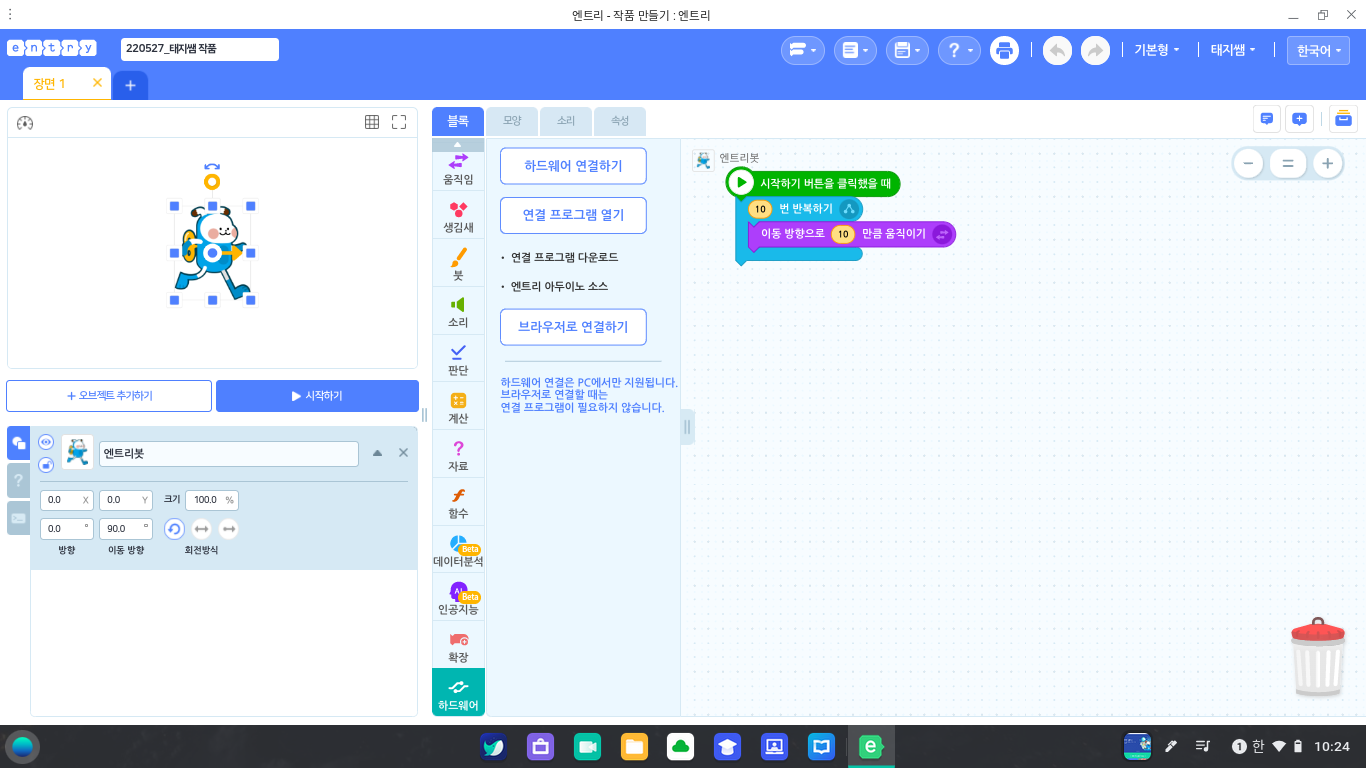Close the 장면 1 scene
1366x768 pixels.
point(97,83)
